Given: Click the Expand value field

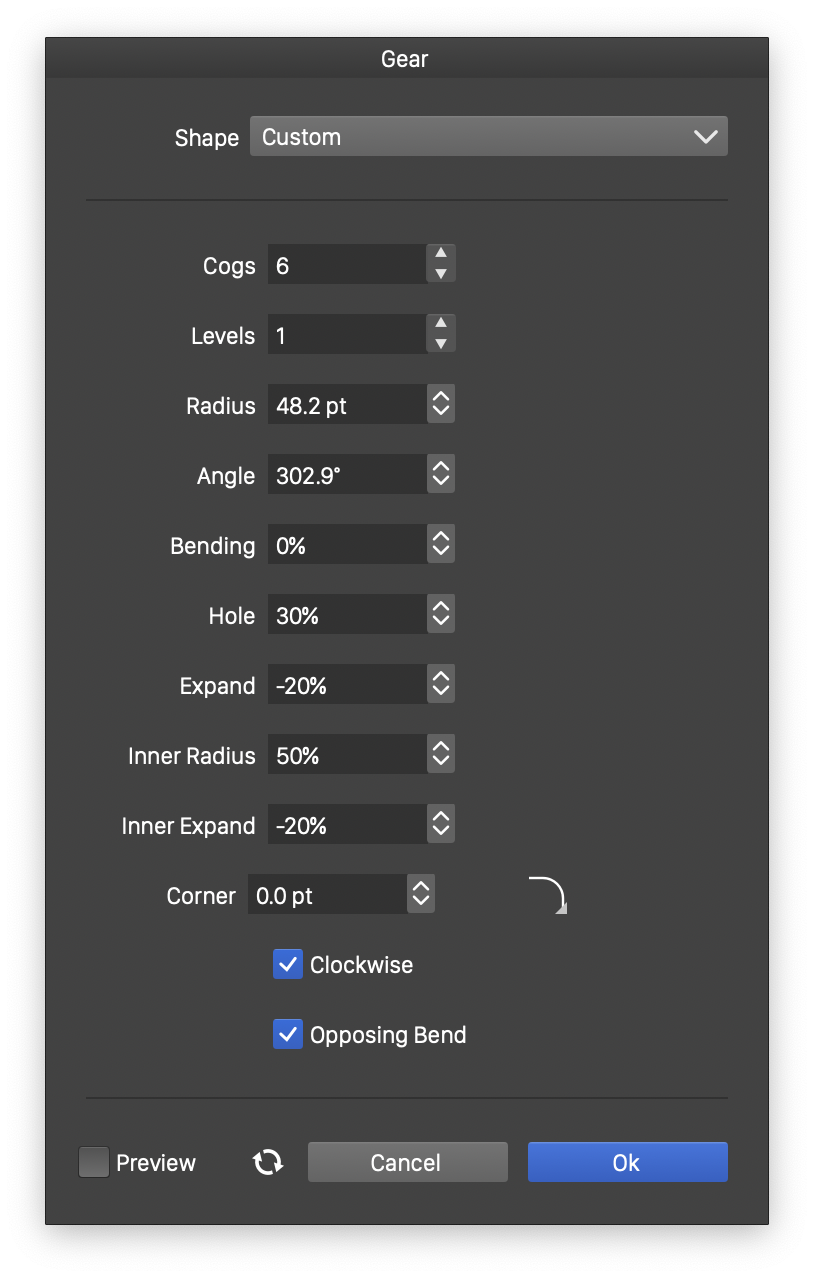Looking at the screenshot, I should [346, 685].
